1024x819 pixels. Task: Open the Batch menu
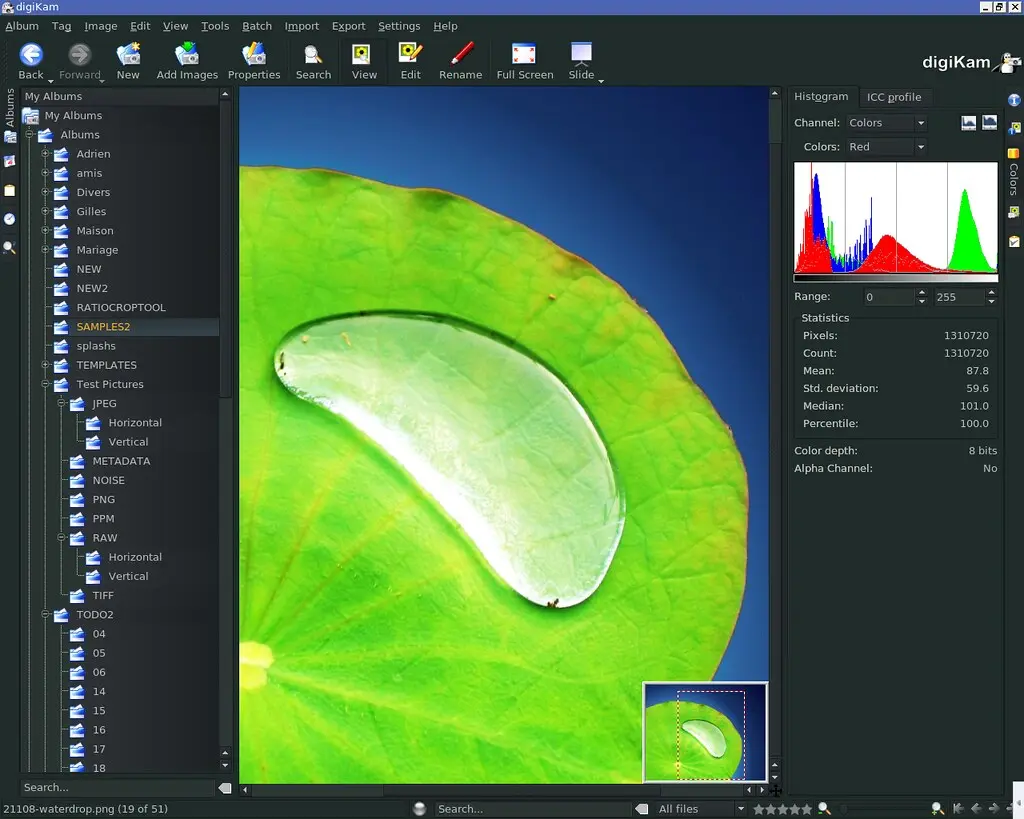(257, 25)
